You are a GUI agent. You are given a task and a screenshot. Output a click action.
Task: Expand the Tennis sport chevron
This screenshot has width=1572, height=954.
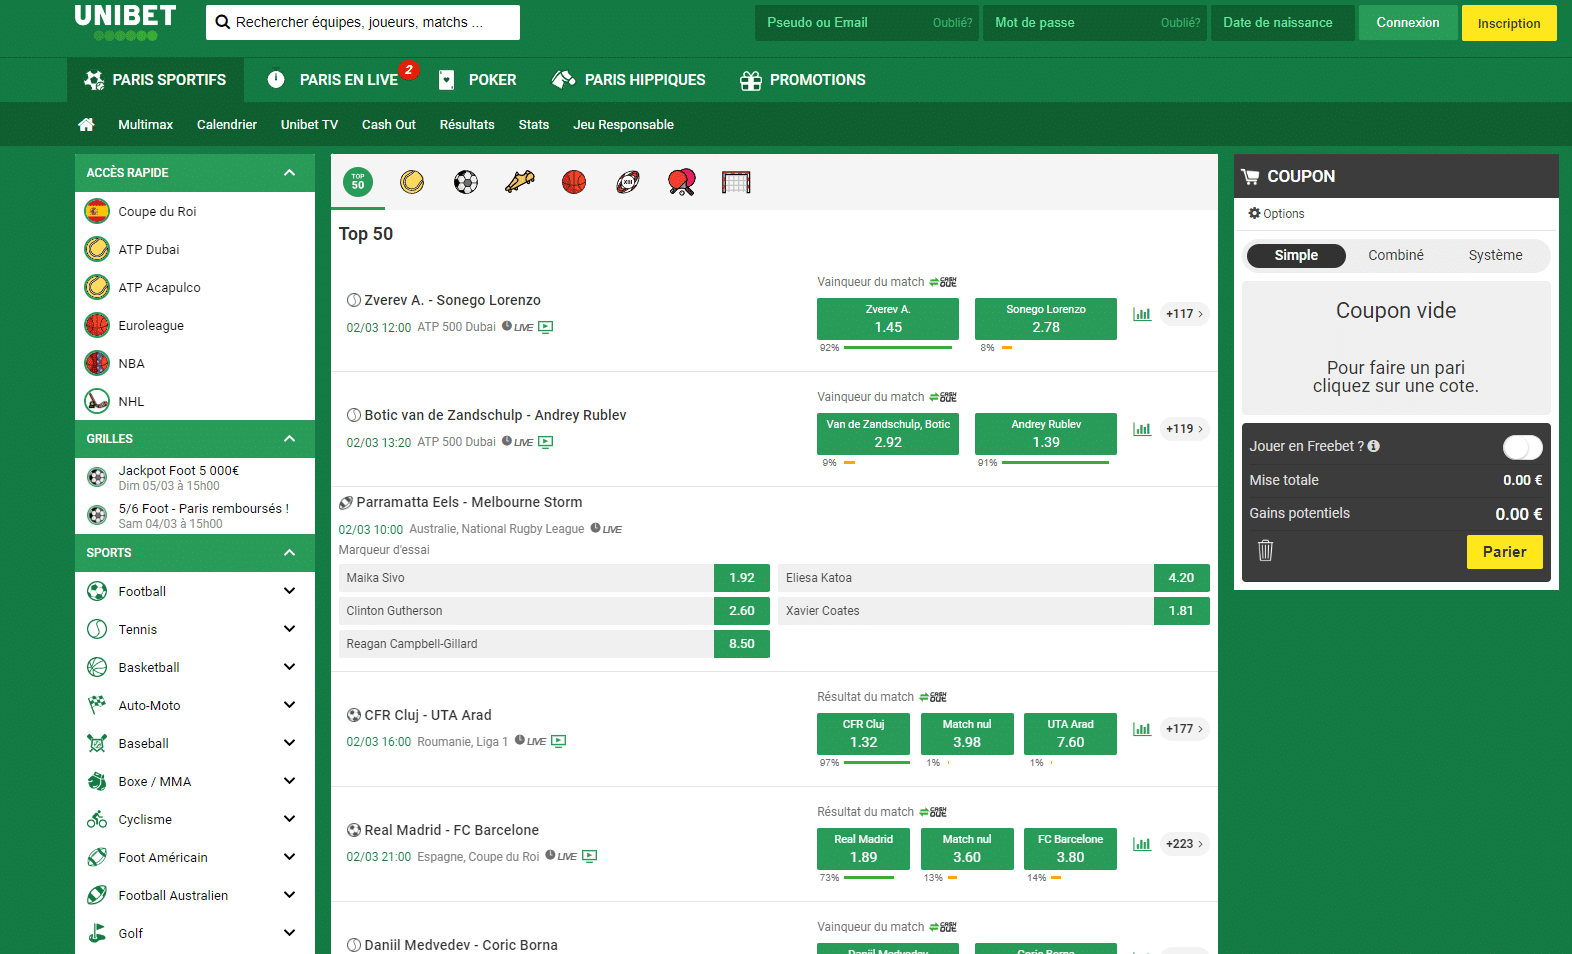(x=290, y=629)
